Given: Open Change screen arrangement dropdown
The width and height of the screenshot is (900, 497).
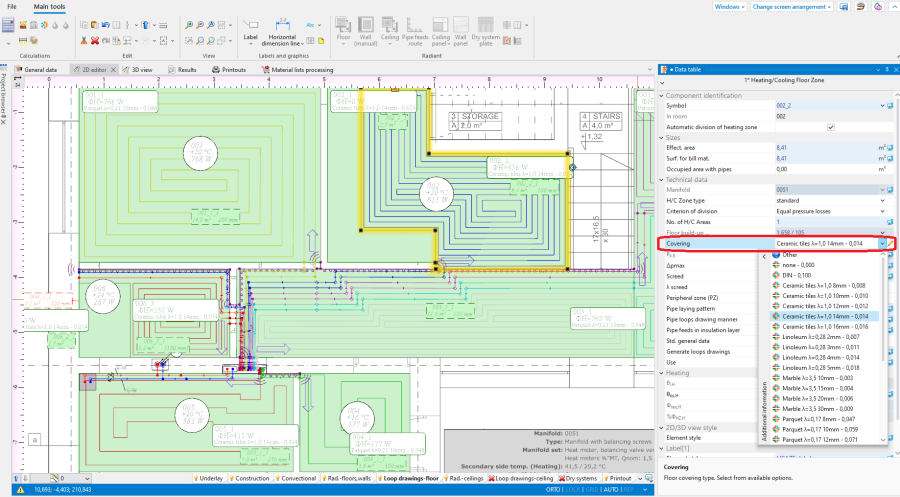Looking at the screenshot, I should click(x=792, y=7).
